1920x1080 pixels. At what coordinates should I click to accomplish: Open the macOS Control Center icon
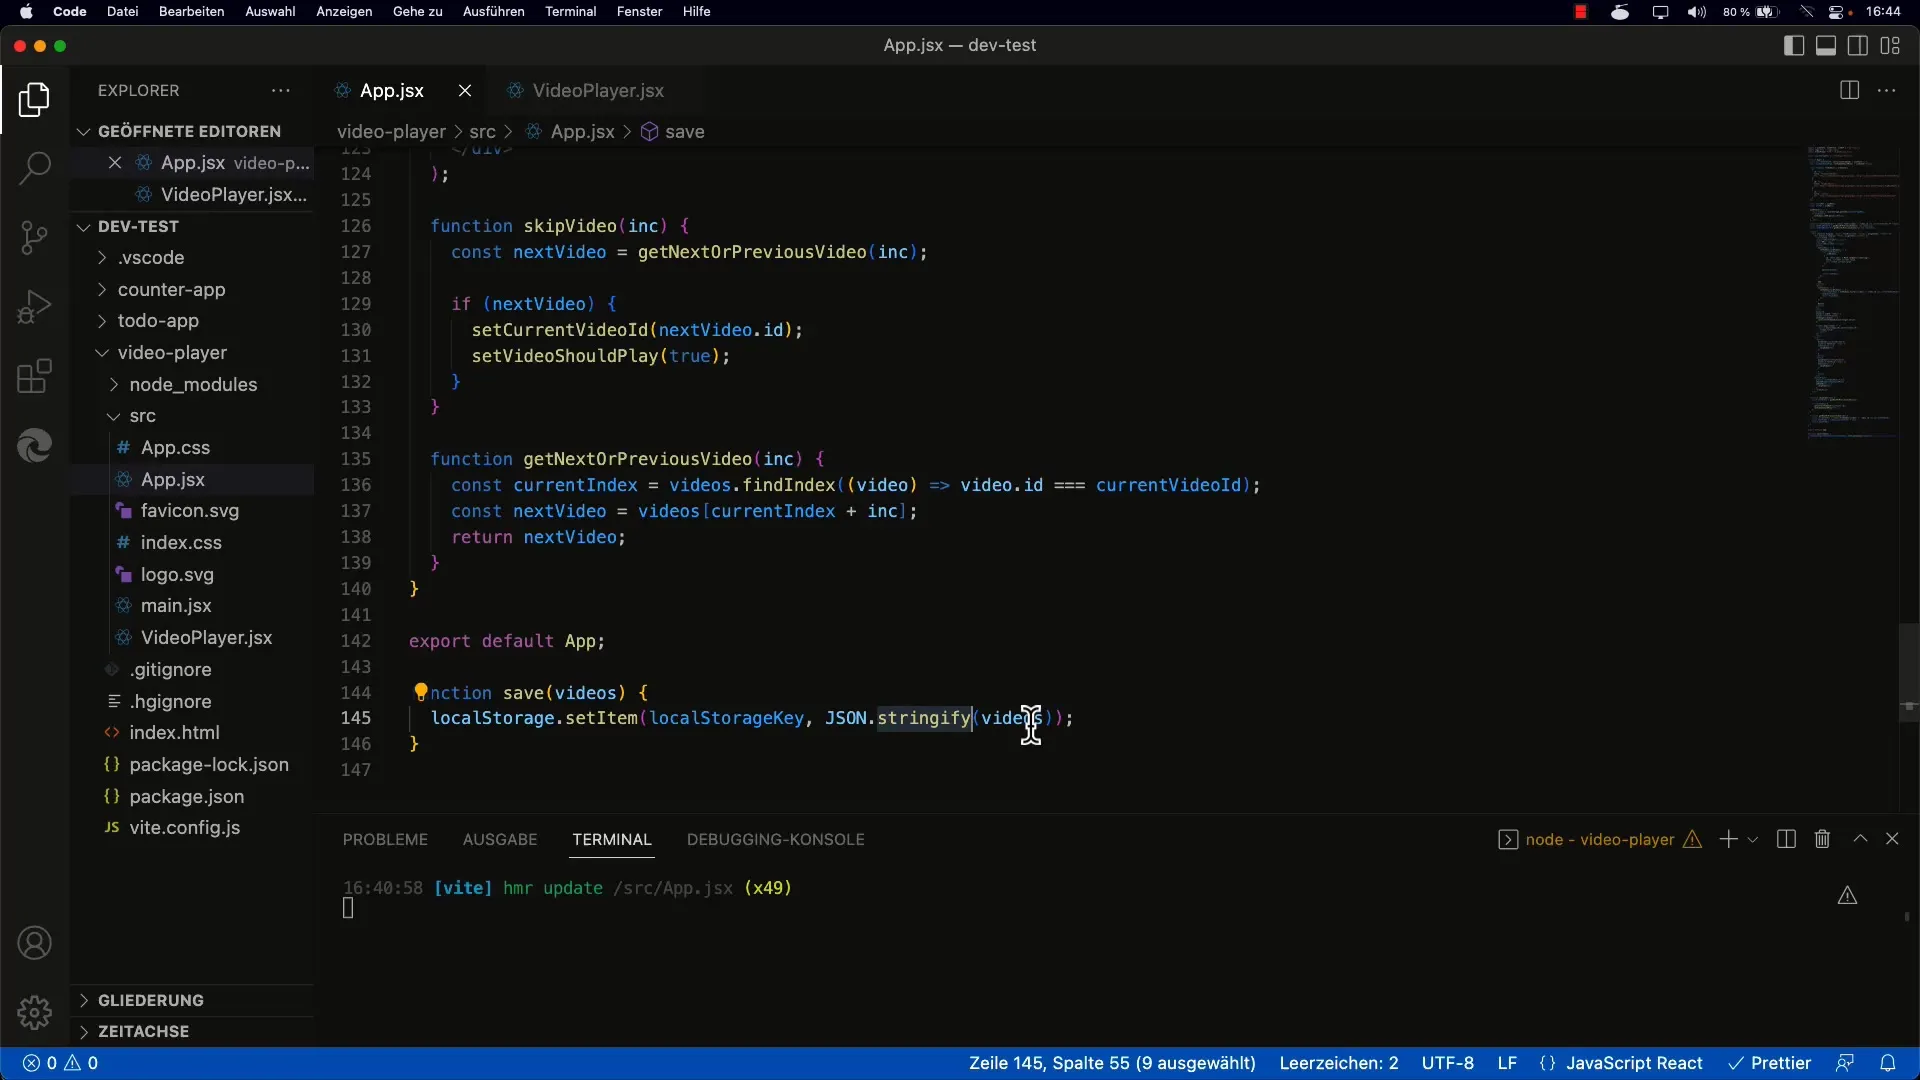coord(1837,12)
